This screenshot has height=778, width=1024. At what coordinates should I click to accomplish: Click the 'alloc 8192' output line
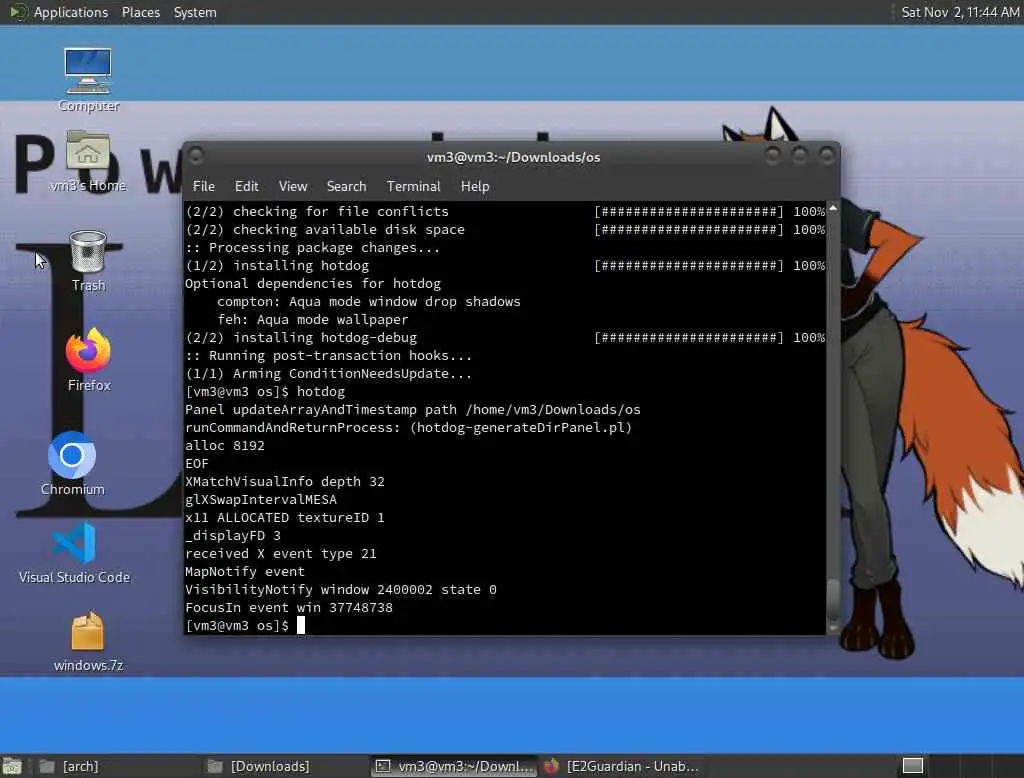225,446
